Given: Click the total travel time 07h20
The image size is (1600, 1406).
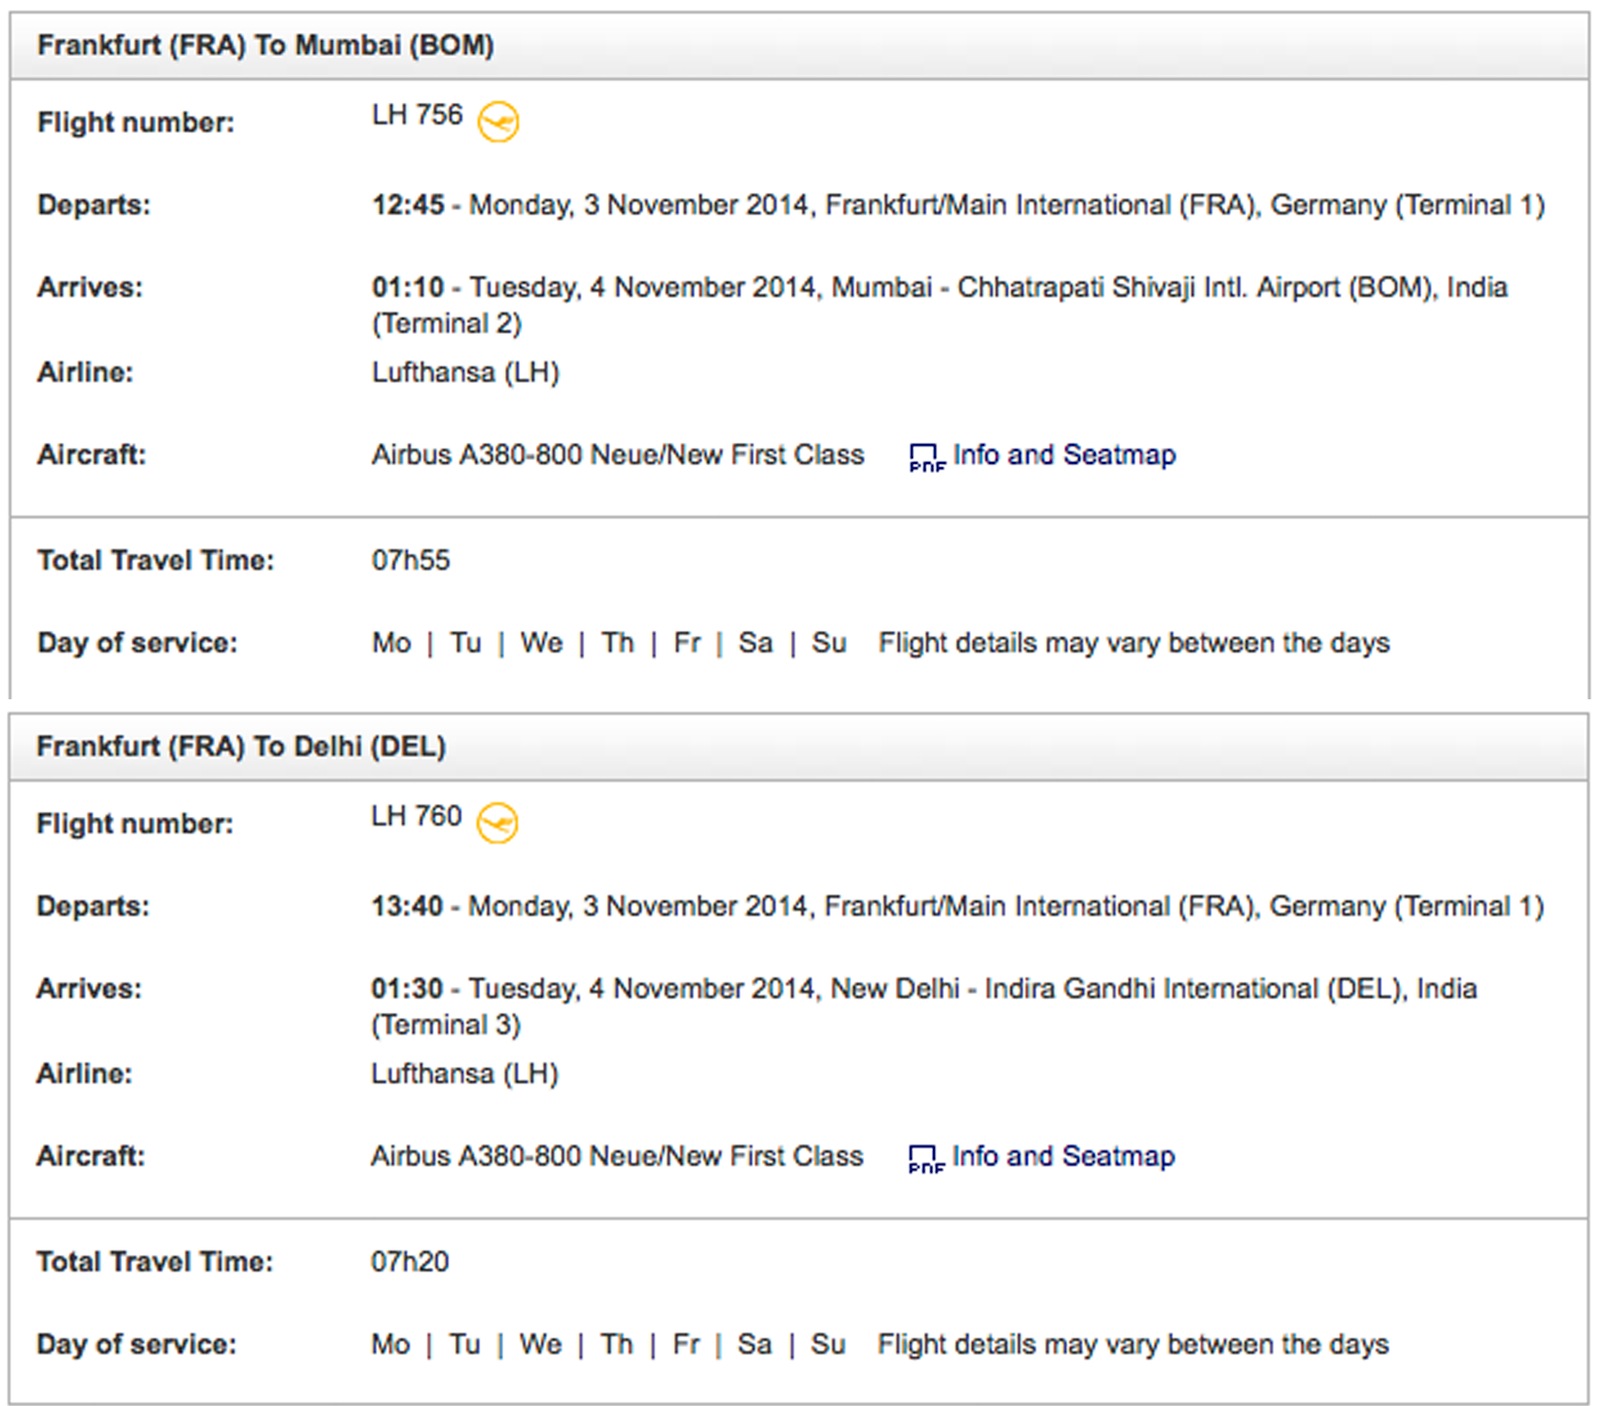Looking at the screenshot, I should click(x=410, y=1261).
